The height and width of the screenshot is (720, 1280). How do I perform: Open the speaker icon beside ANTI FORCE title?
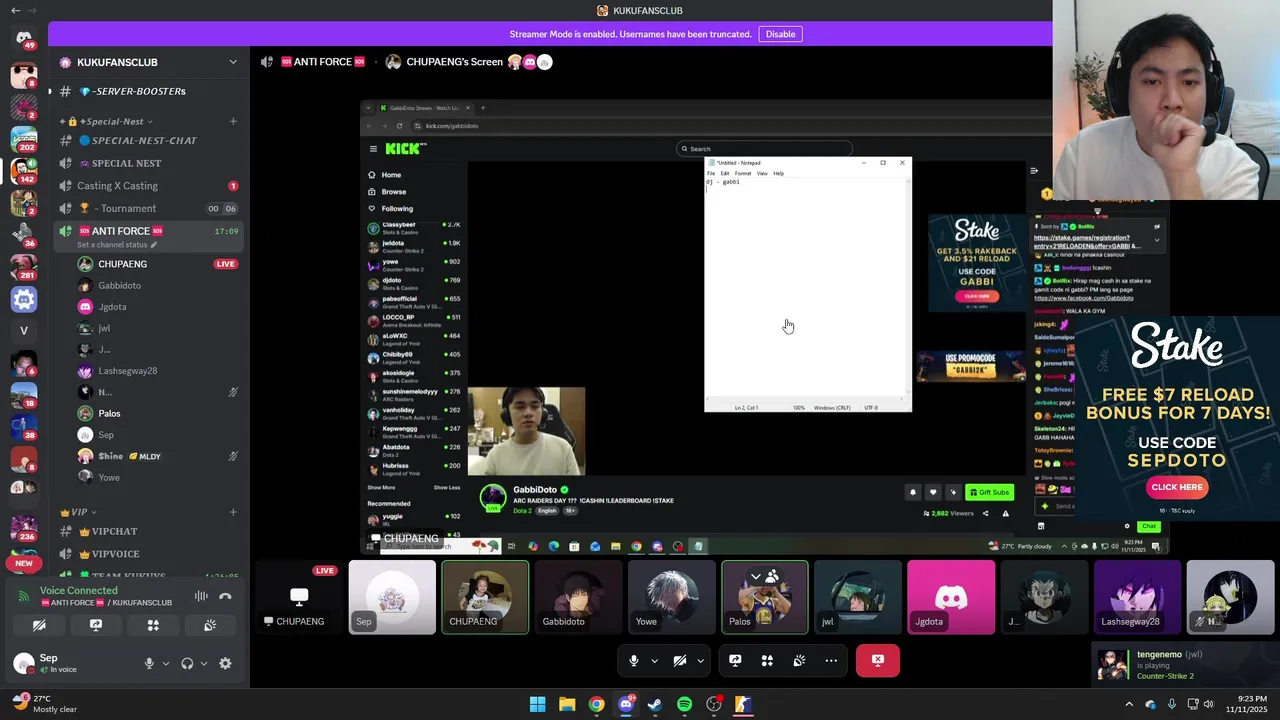(x=267, y=62)
